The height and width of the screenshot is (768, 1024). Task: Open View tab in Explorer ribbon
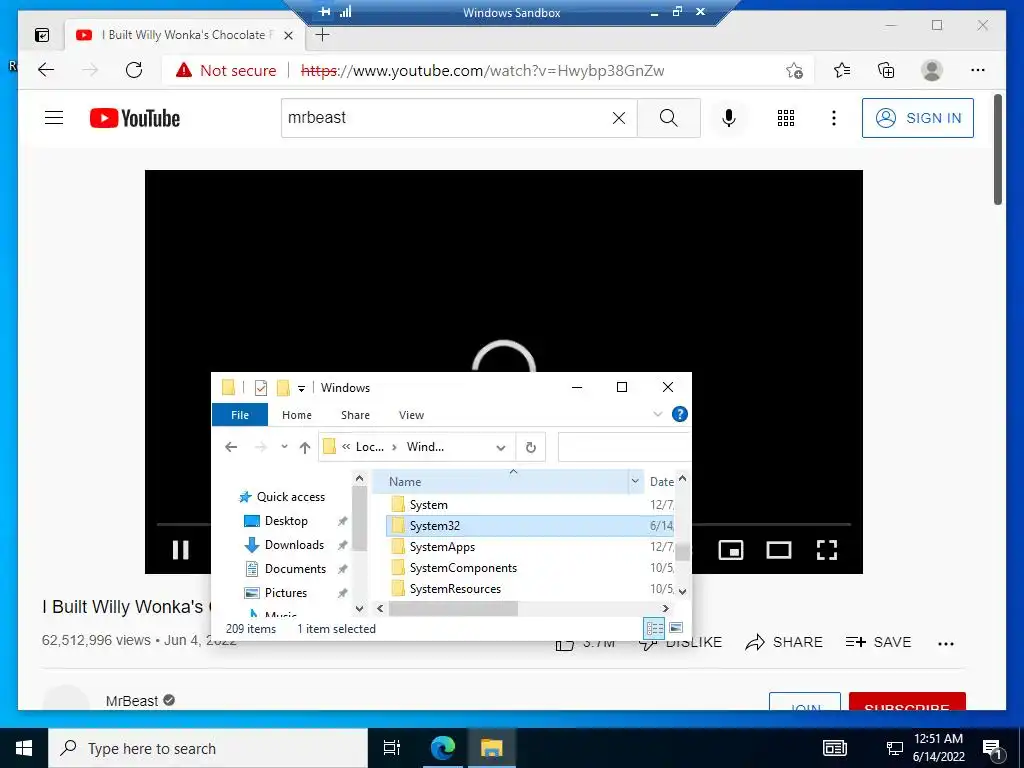click(411, 415)
